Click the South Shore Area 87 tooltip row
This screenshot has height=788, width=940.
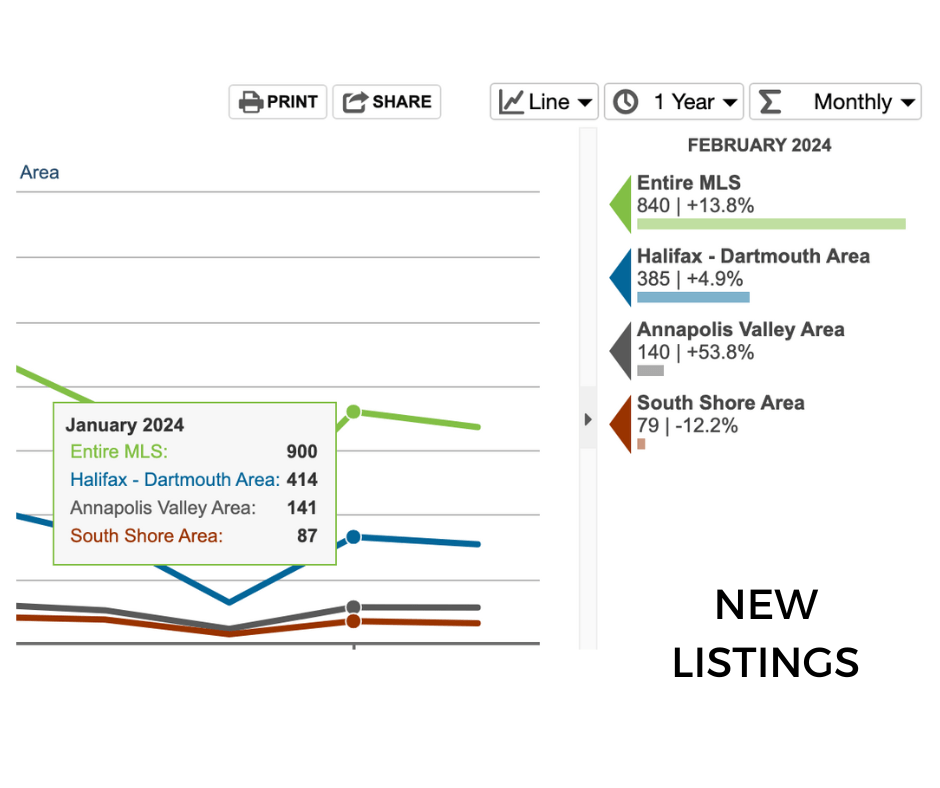tap(194, 536)
